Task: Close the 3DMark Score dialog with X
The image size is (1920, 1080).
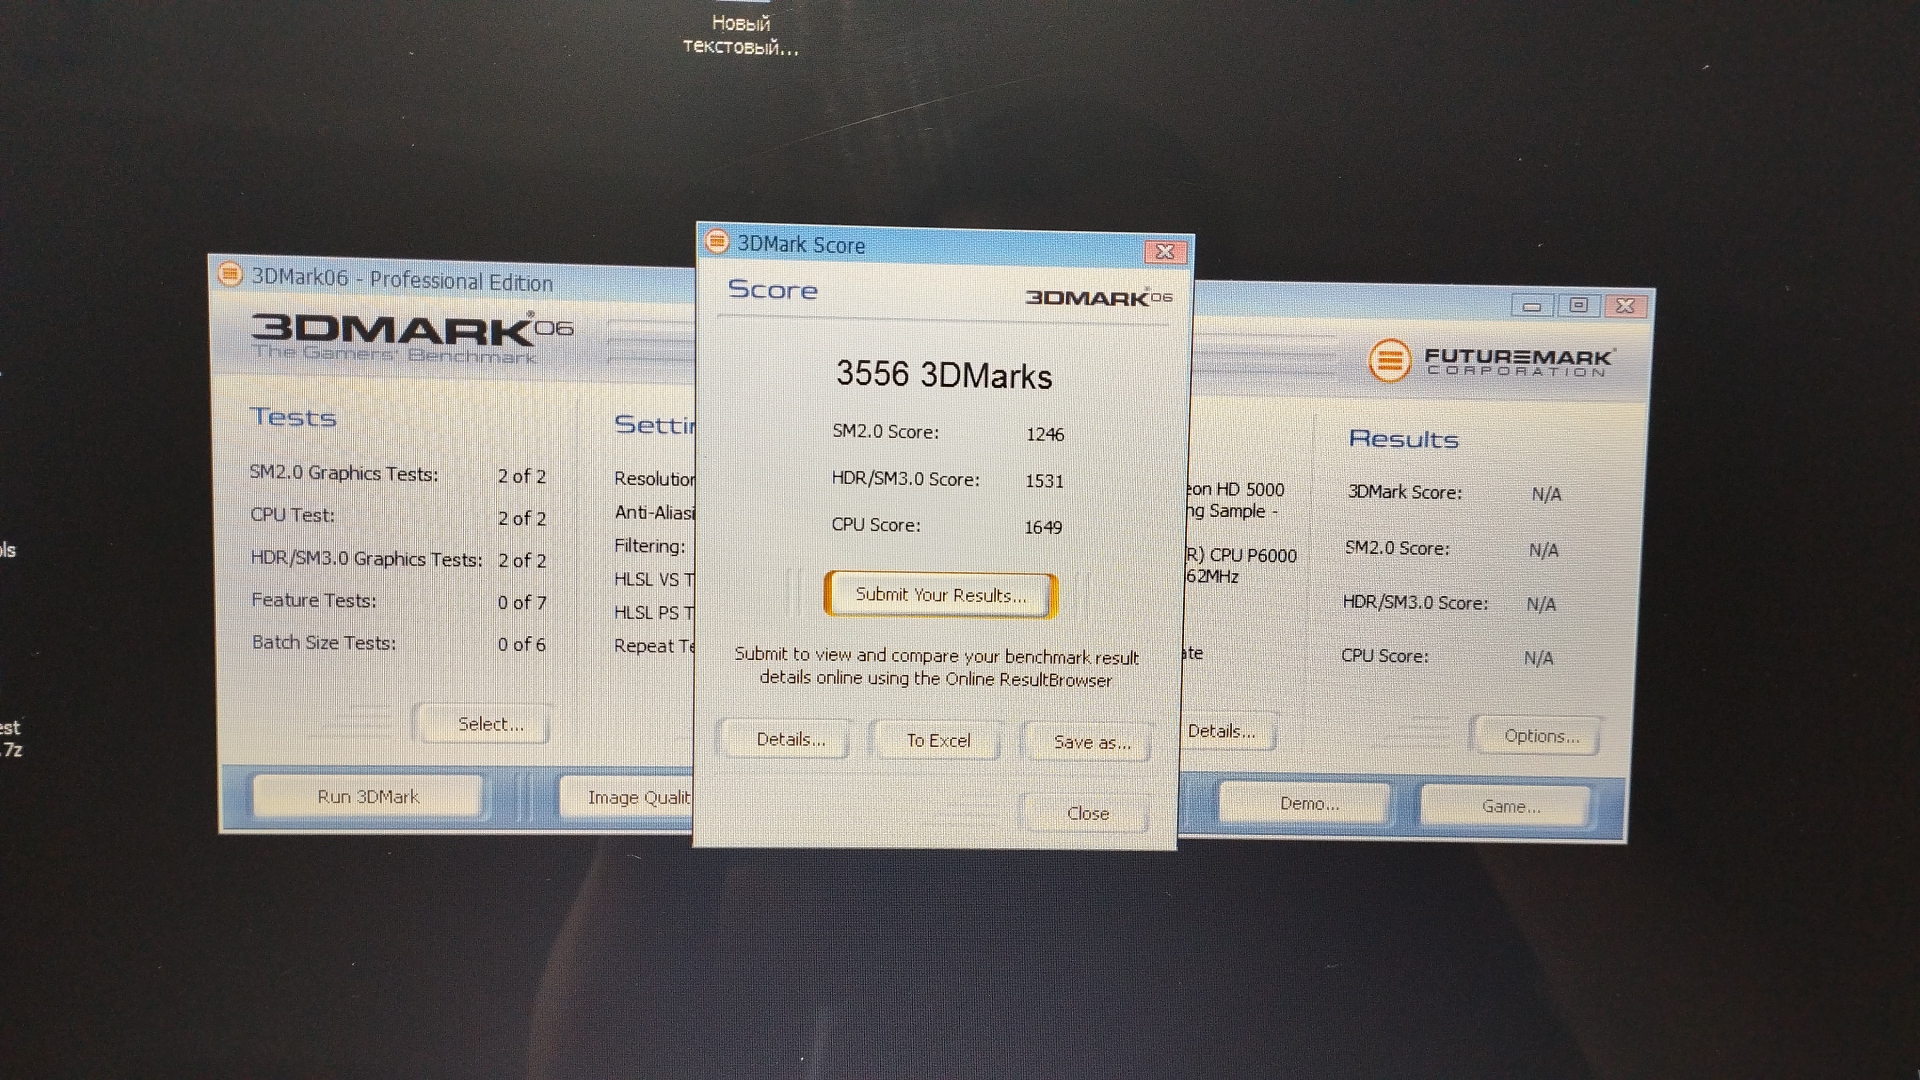Action: tap(1165, 252)
